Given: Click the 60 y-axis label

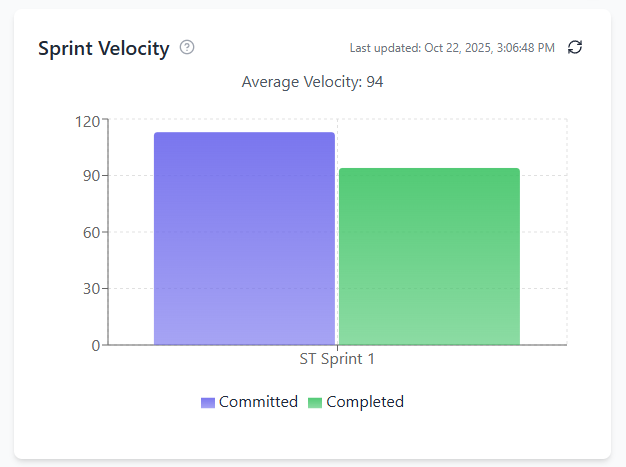Looking at the screenshot, I should (x=91, y=233).
